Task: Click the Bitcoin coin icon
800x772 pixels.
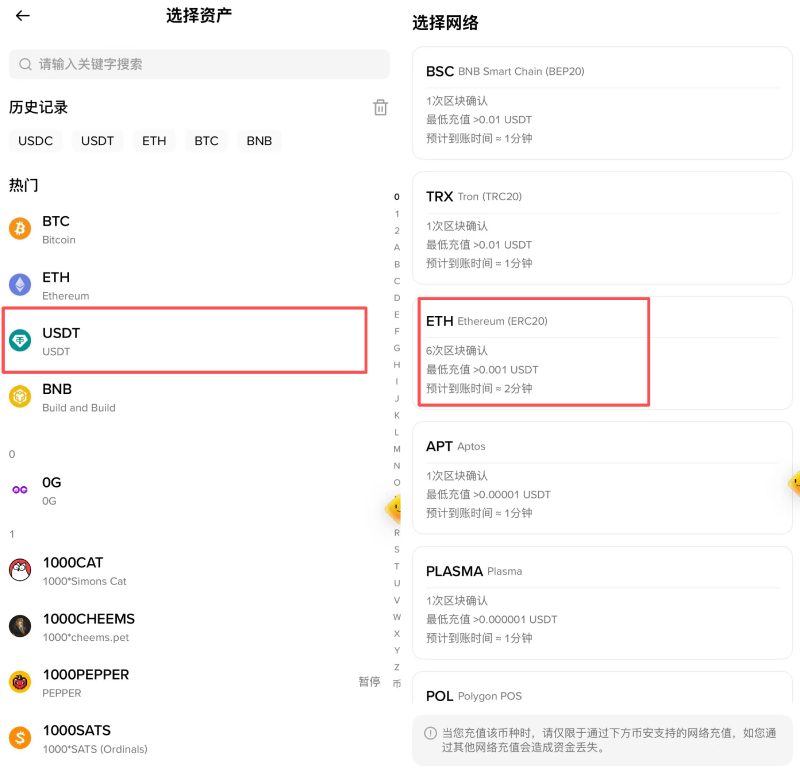Action: click(20, 228)
